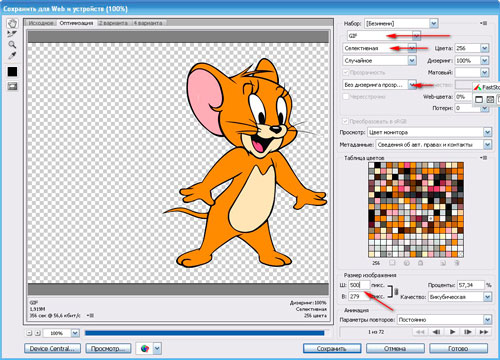
Task: Click the Отмена button
Action: tap(395, 349)
